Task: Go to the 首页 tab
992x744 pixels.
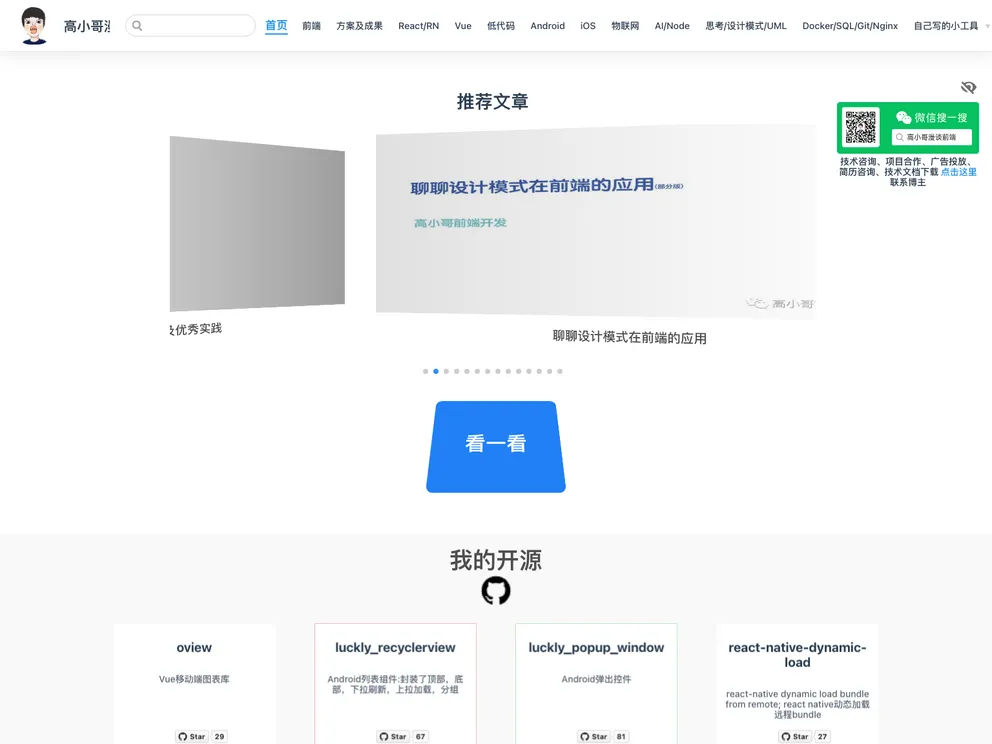Action: (276, 26)
